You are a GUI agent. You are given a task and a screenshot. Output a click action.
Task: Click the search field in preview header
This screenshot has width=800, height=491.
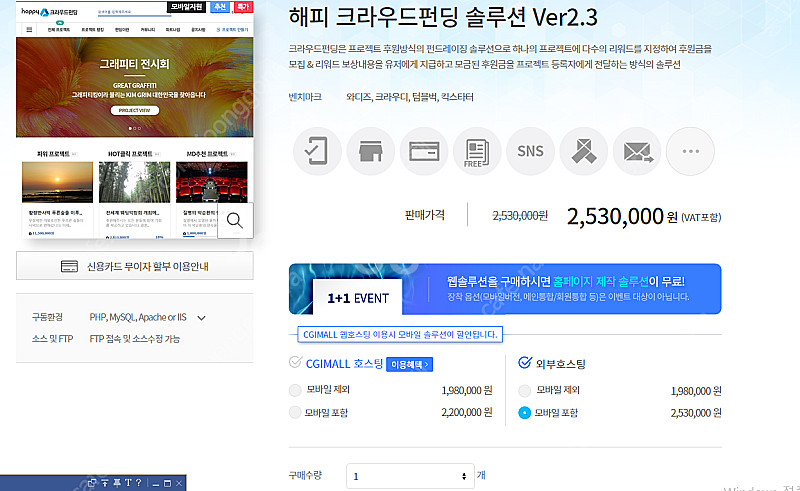pyautogui.click(x=134, y=12)
